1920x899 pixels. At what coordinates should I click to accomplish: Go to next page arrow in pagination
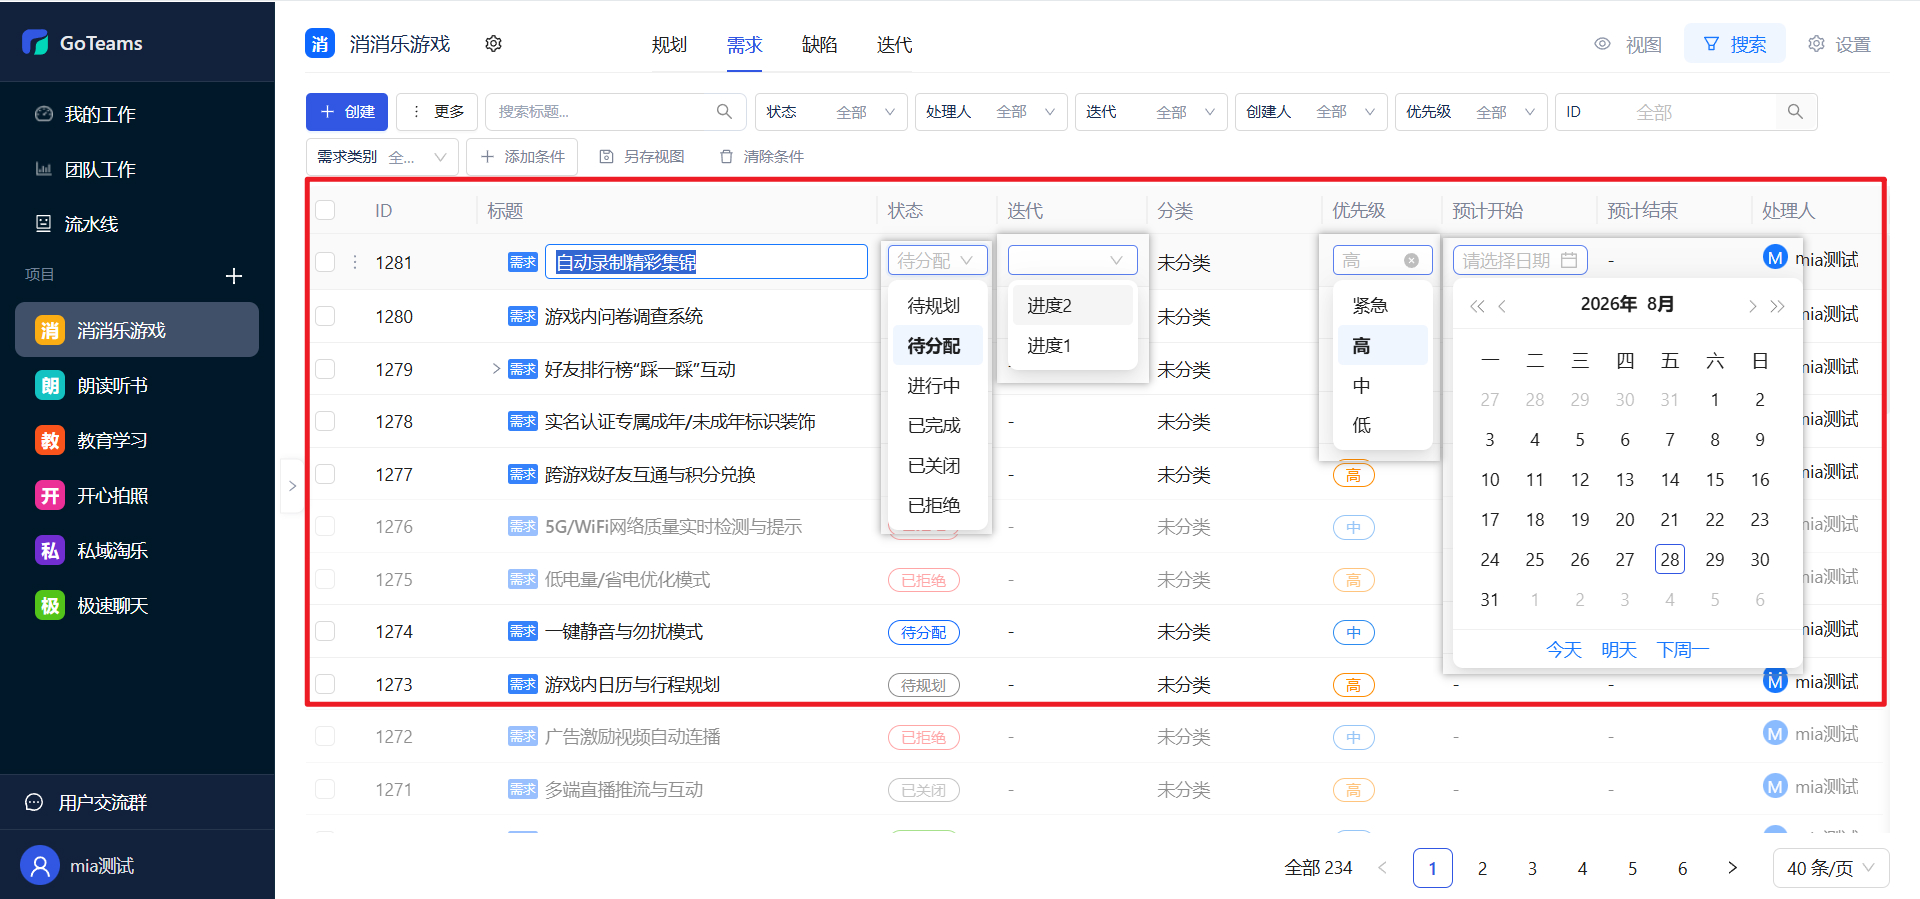(x=1732, y=868)
